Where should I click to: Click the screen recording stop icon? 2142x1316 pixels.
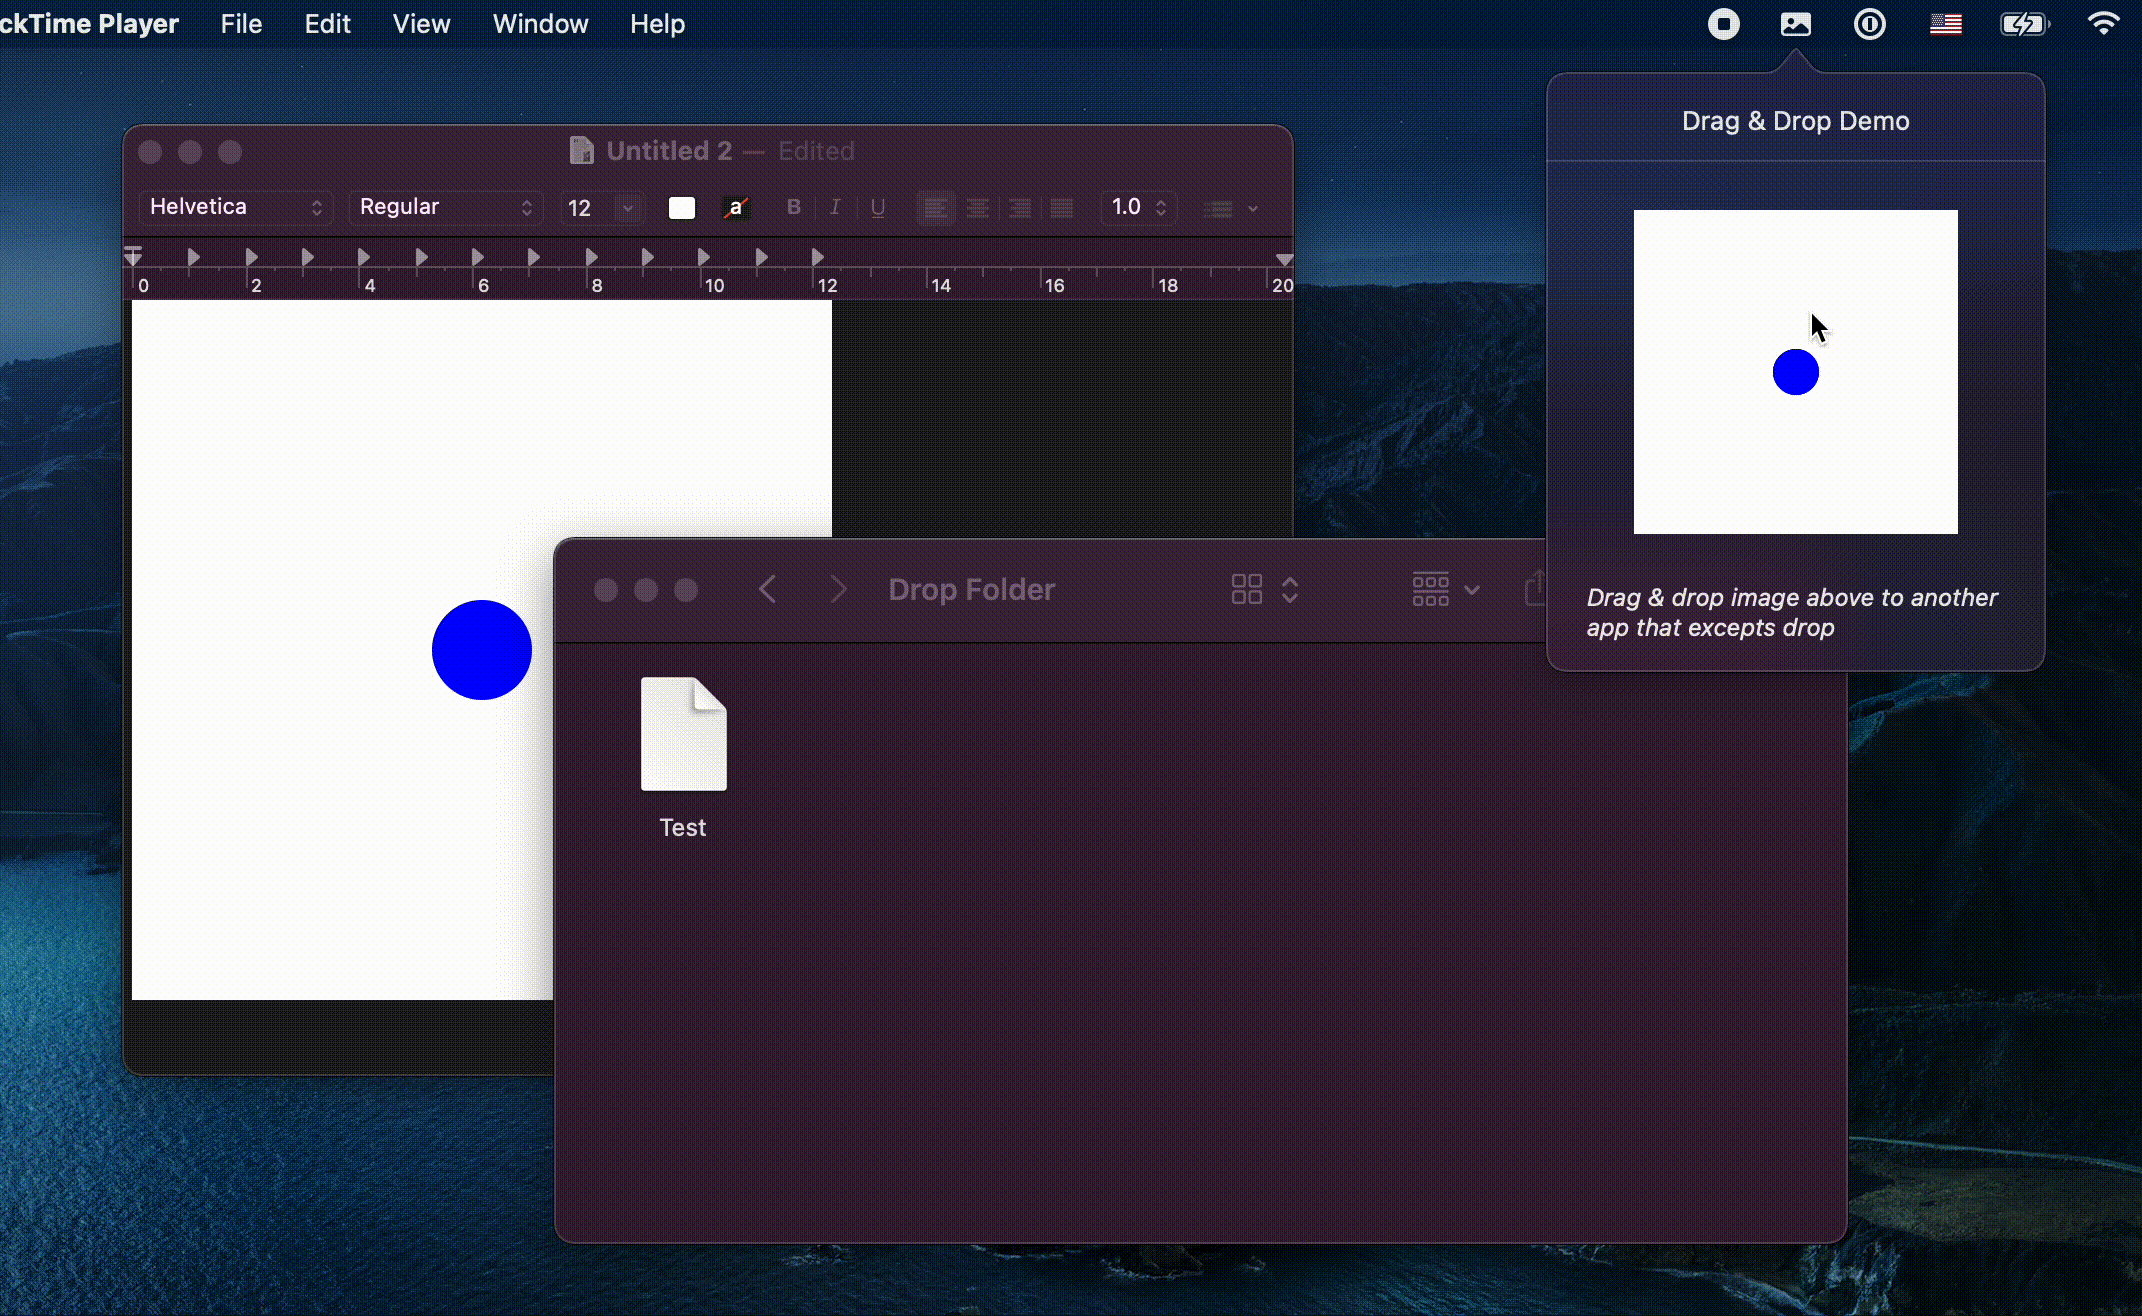point(1723,24)
